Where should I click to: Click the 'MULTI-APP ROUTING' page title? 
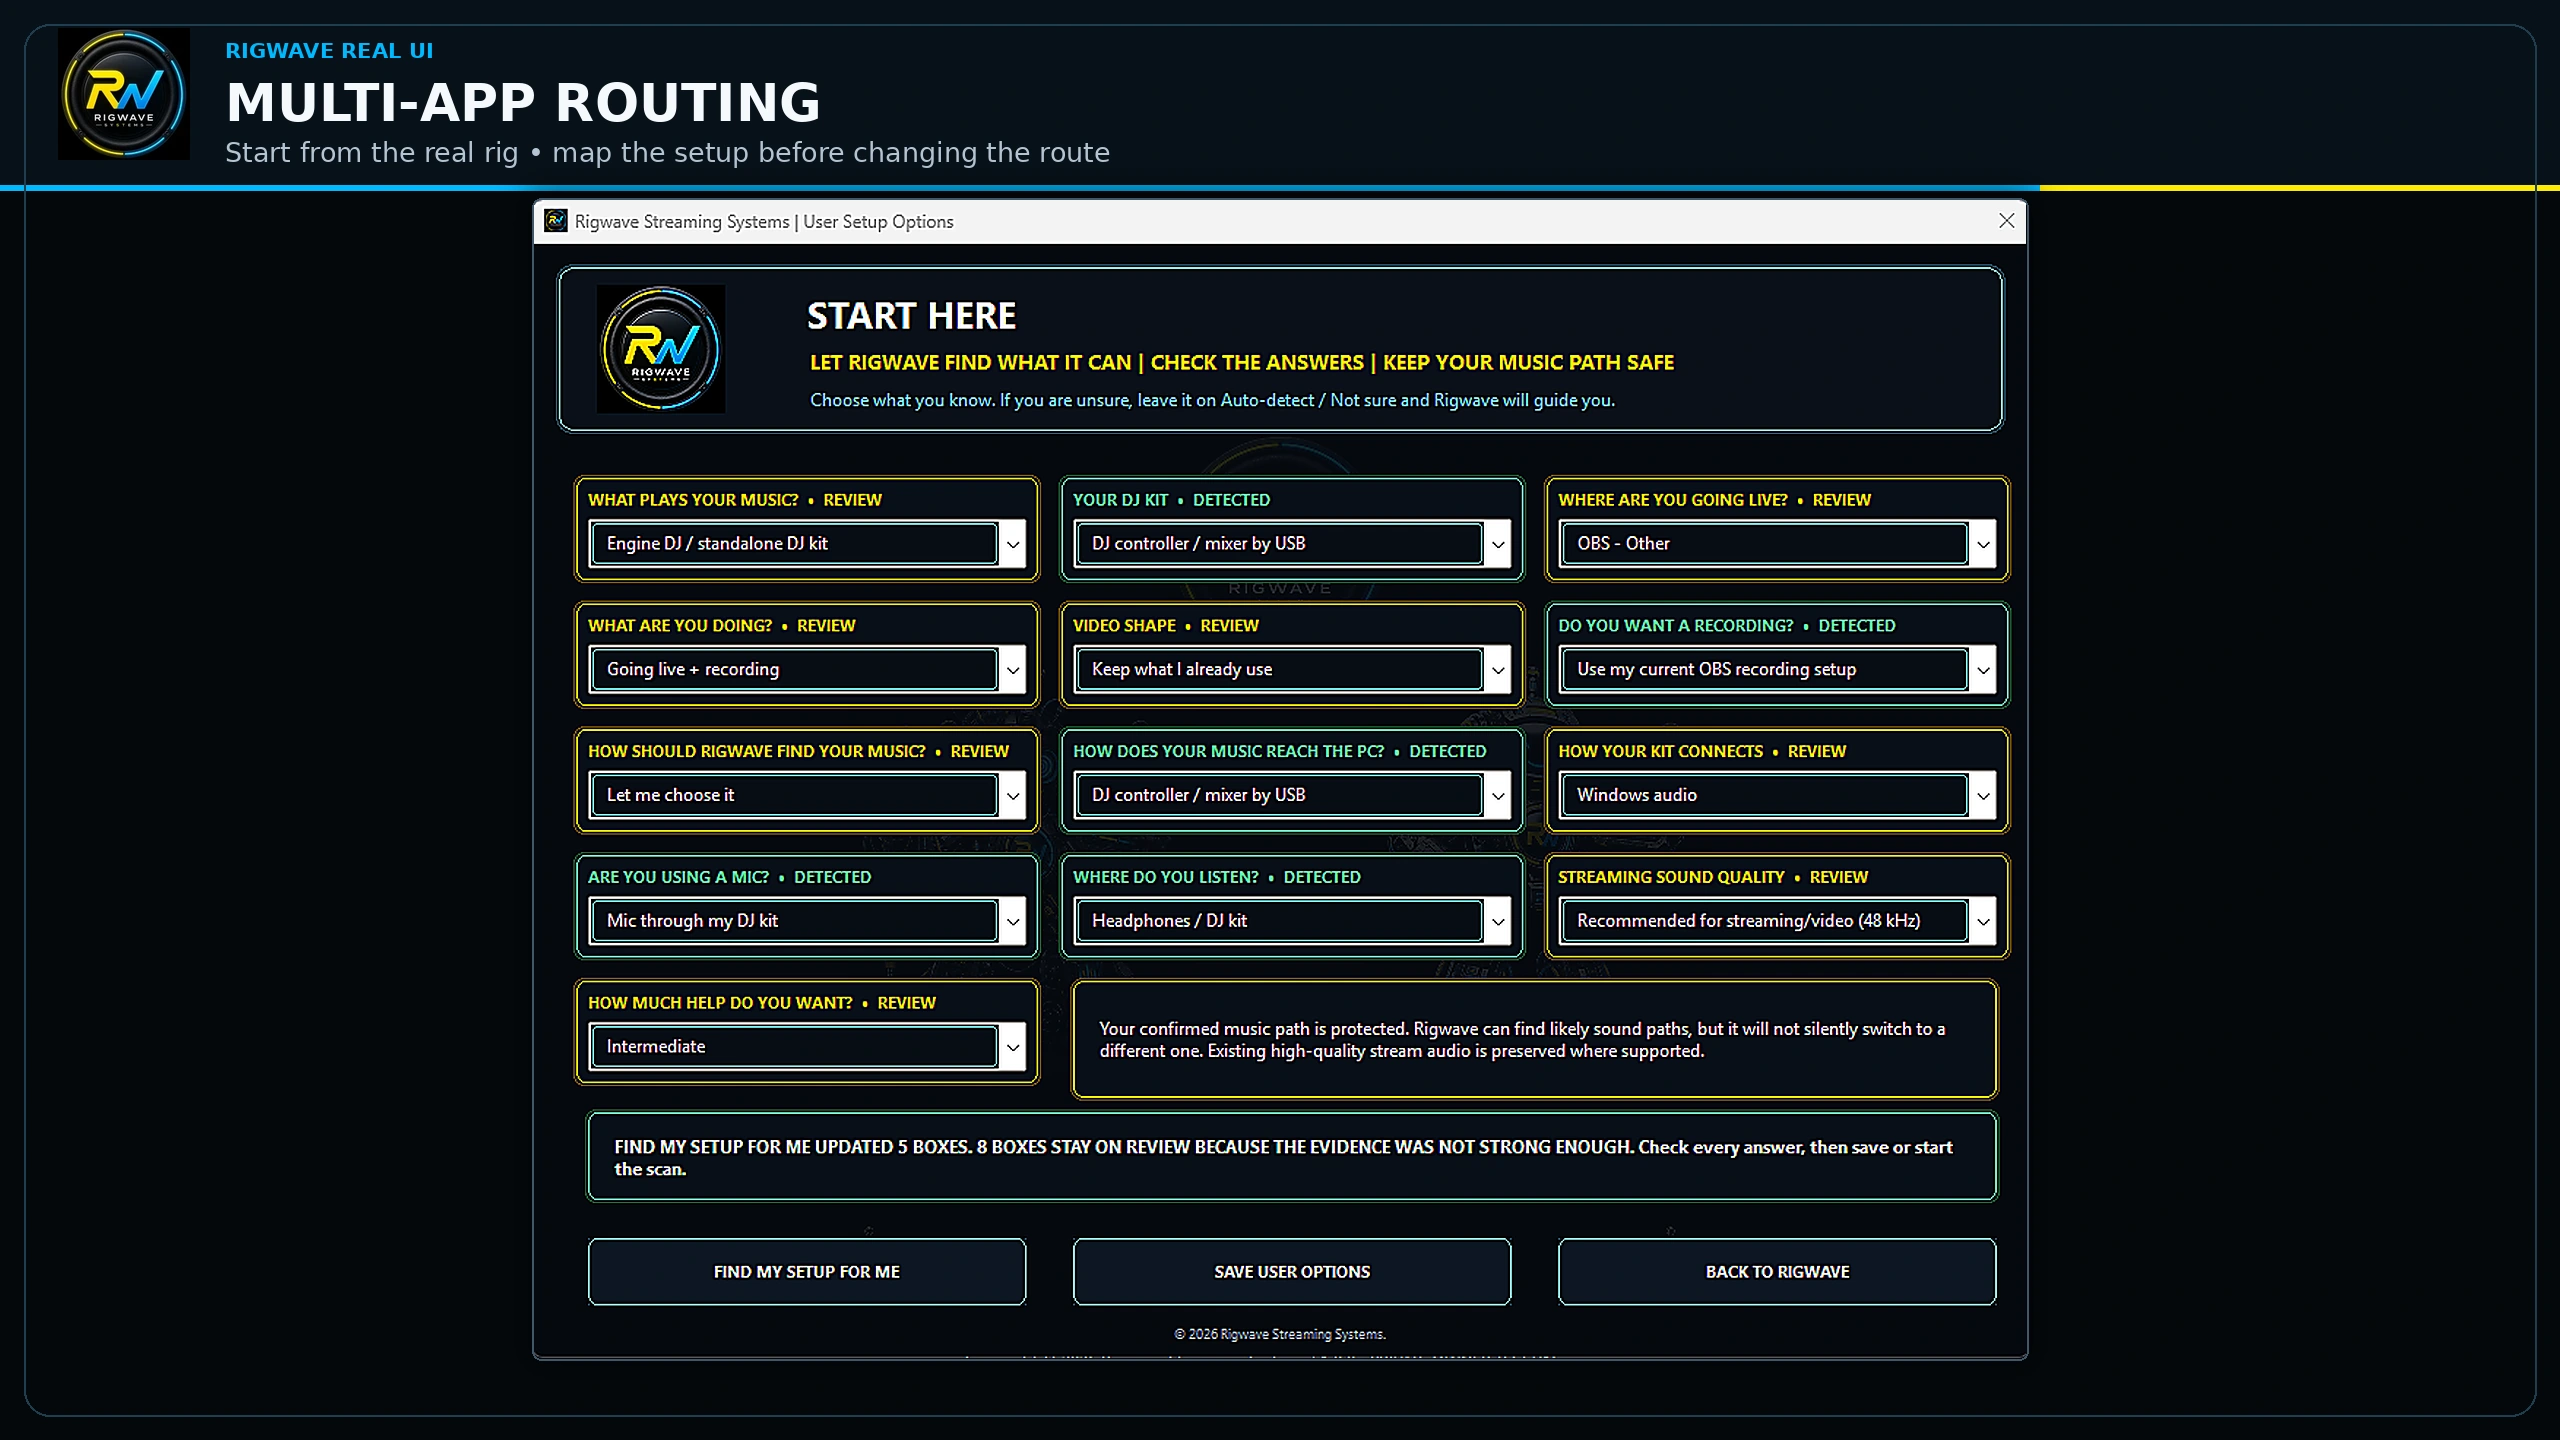point(523,103)
